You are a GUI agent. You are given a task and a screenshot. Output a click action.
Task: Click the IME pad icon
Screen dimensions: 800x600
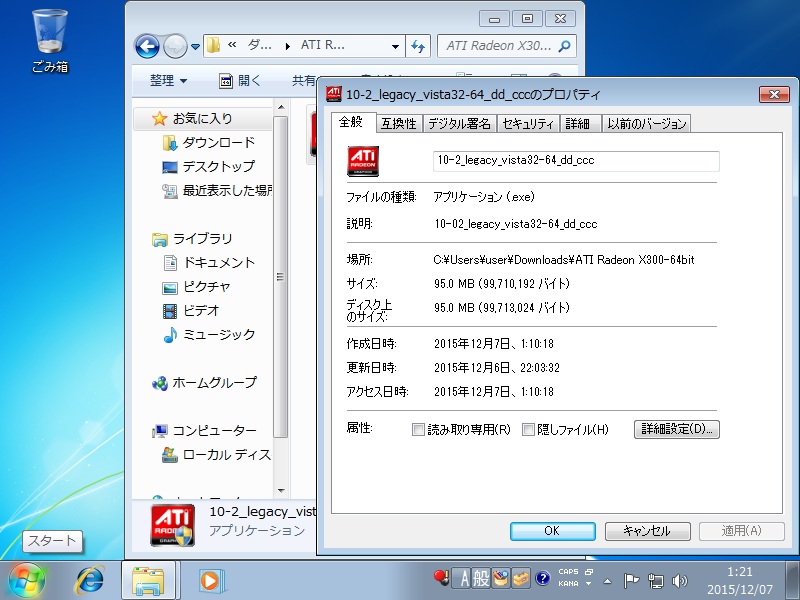pyautogui.click(x=501, y=579)
